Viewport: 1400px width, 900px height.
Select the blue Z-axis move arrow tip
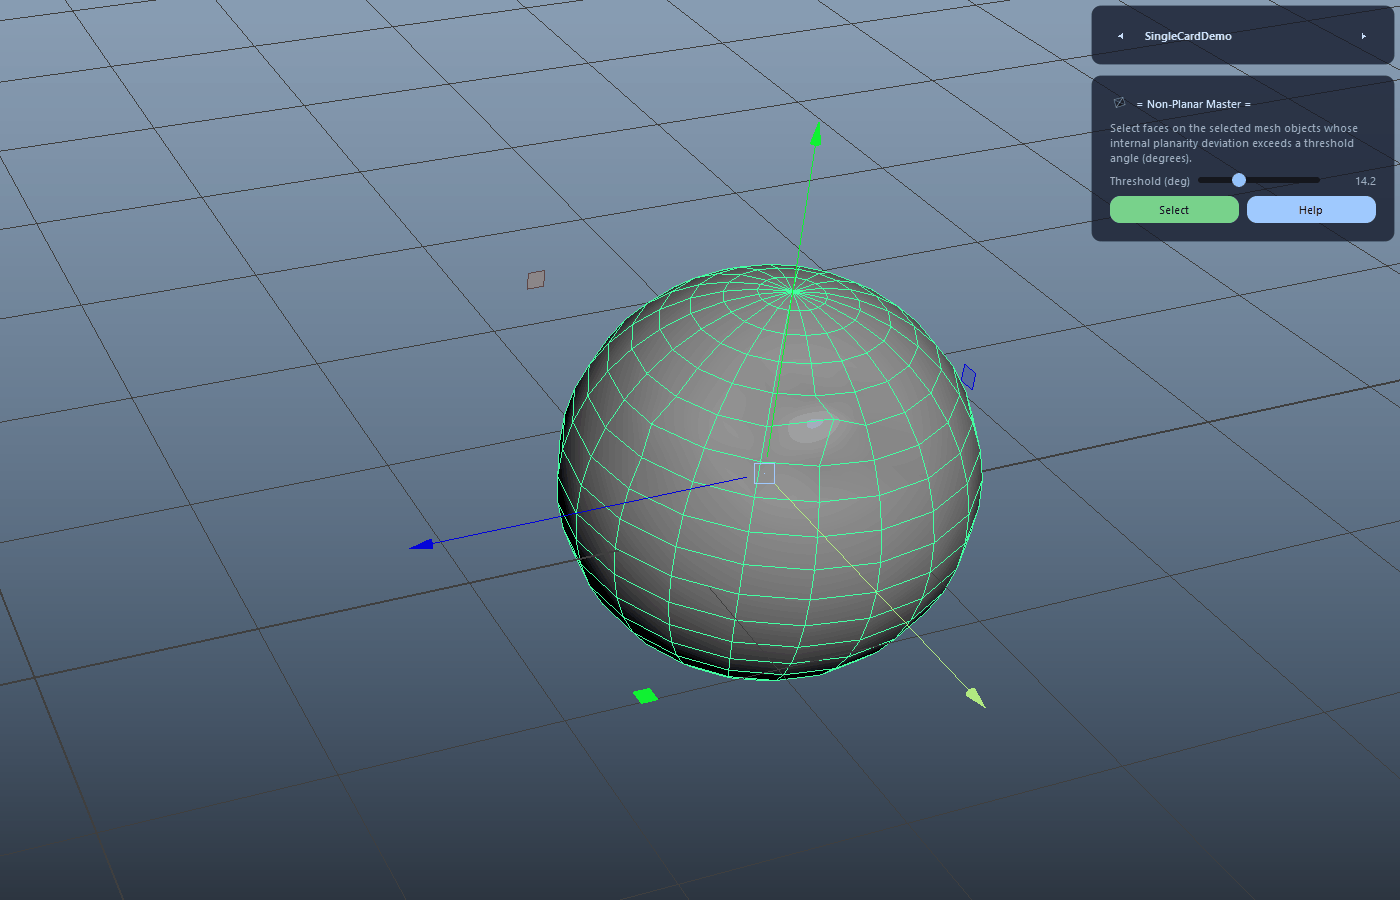421,544
